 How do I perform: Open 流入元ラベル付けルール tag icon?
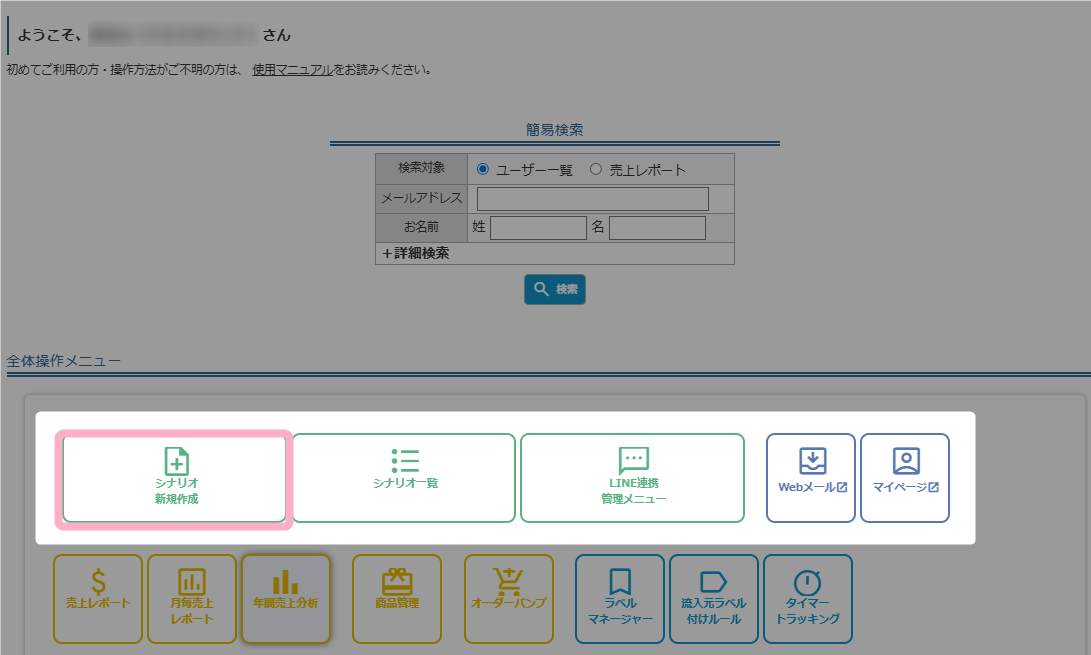pos(713,582)
